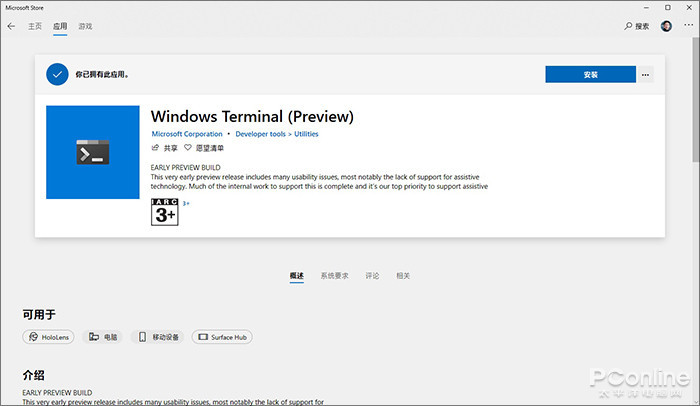
Task: Click the HoloLens device chip
Action: (x=48, y=337)
